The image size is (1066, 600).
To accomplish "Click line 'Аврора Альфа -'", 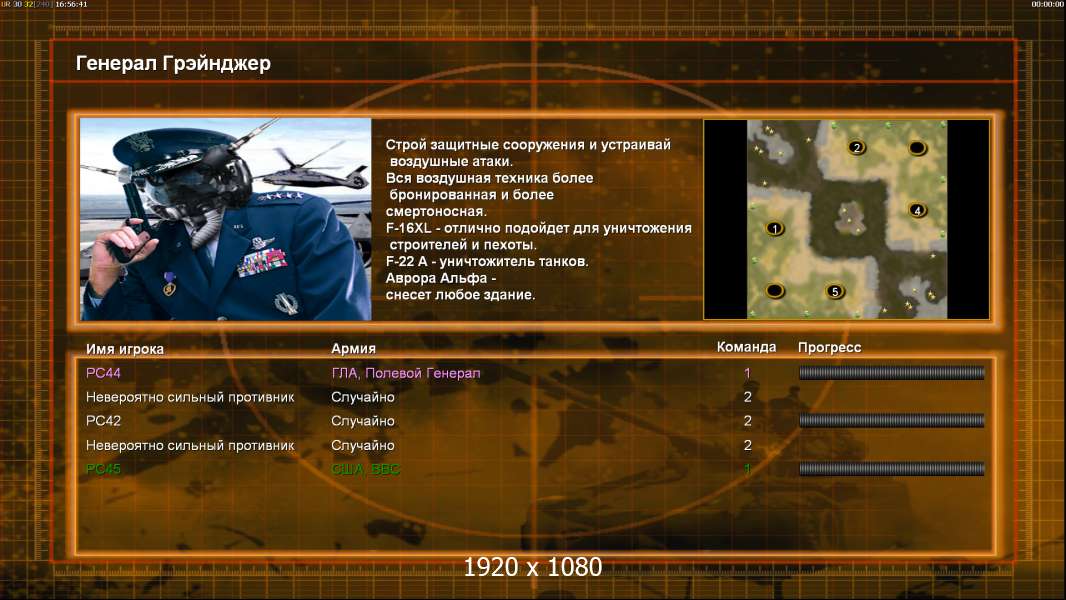I will tap(441, 278).
